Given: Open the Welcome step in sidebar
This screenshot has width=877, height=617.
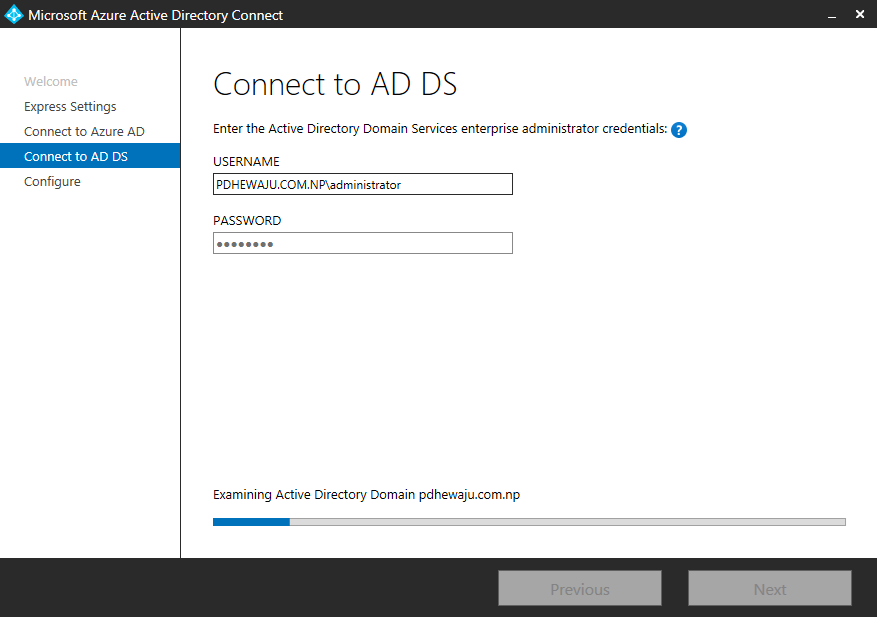Looking at the screenshot, I should coord(51,82).
